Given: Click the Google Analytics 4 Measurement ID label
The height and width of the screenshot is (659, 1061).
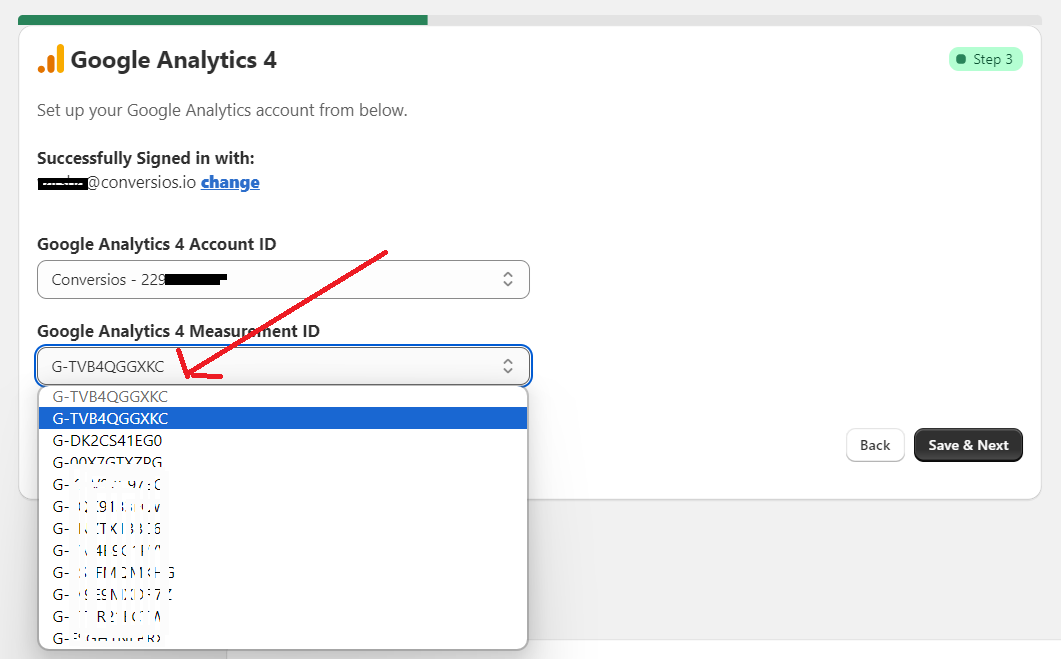Looking at the screenshot, I should pyautogui.click(x=178, y=331).
